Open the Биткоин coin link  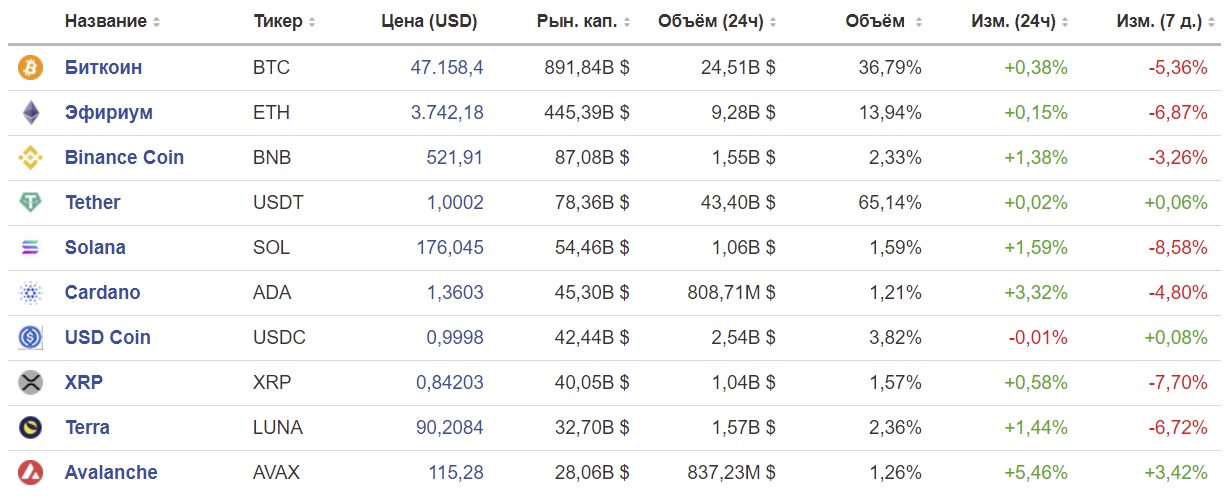coord(103,68)
